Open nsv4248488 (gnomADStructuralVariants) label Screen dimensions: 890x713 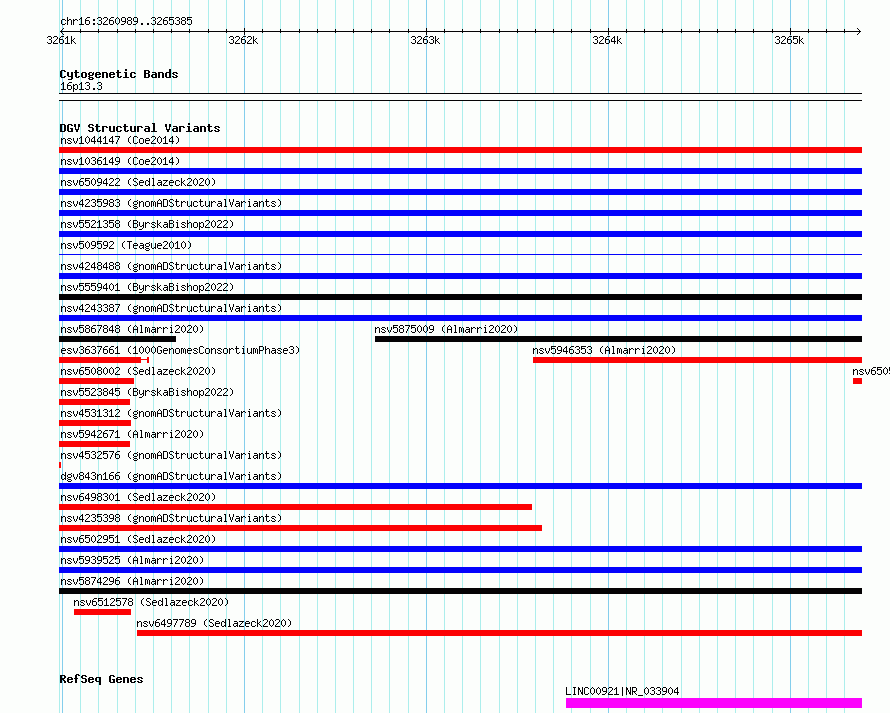[x=171, y=266]
